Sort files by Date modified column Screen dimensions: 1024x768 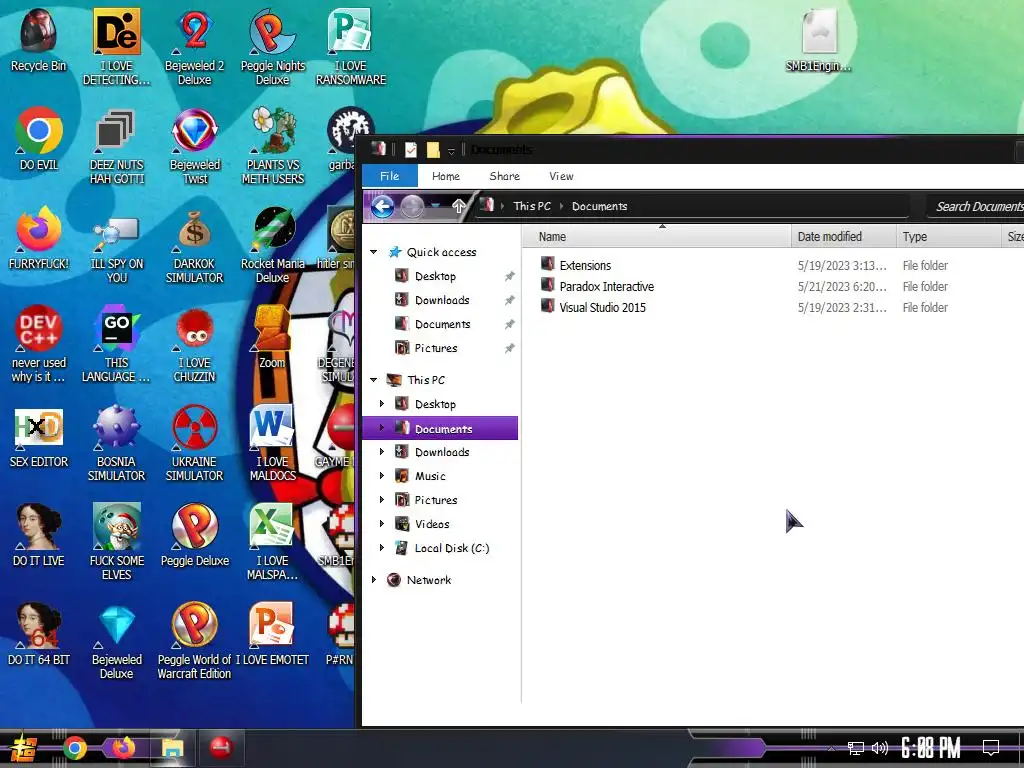844,236
